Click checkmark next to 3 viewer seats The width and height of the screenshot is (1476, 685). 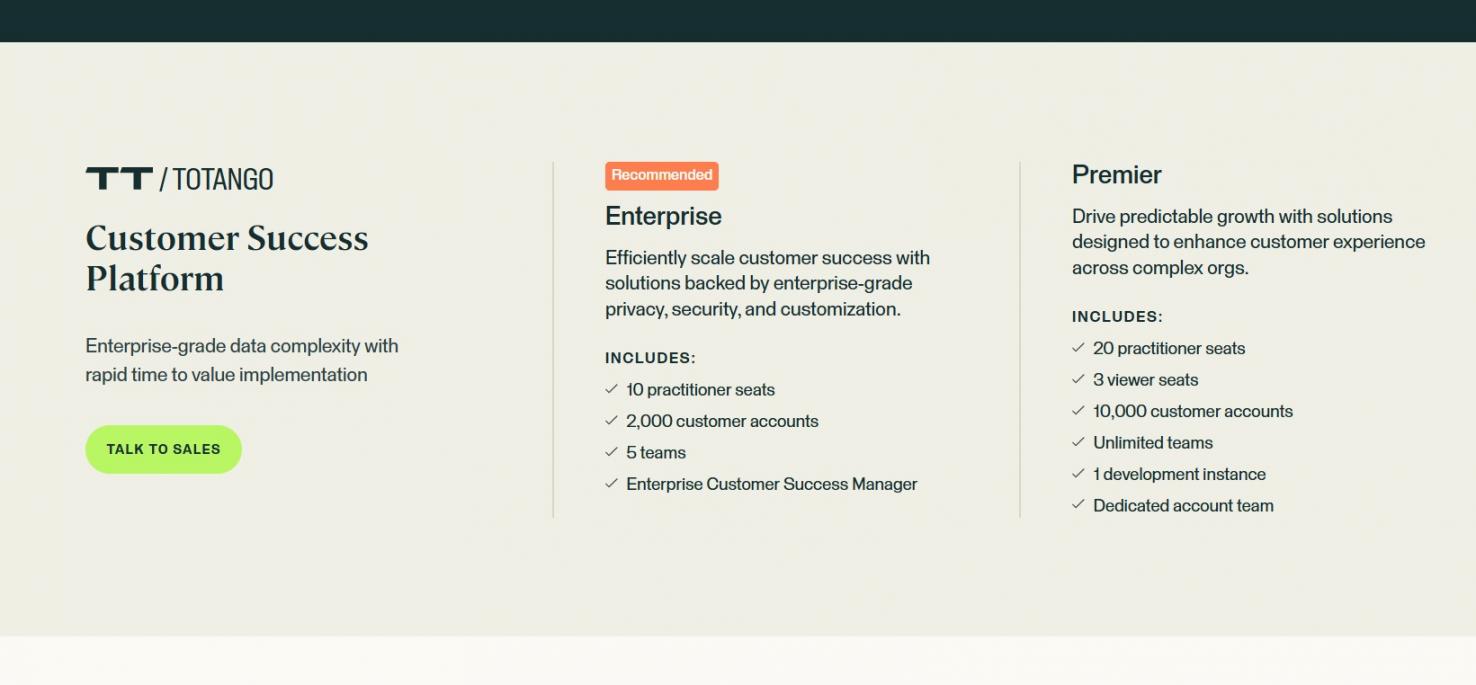(1078, 379)
